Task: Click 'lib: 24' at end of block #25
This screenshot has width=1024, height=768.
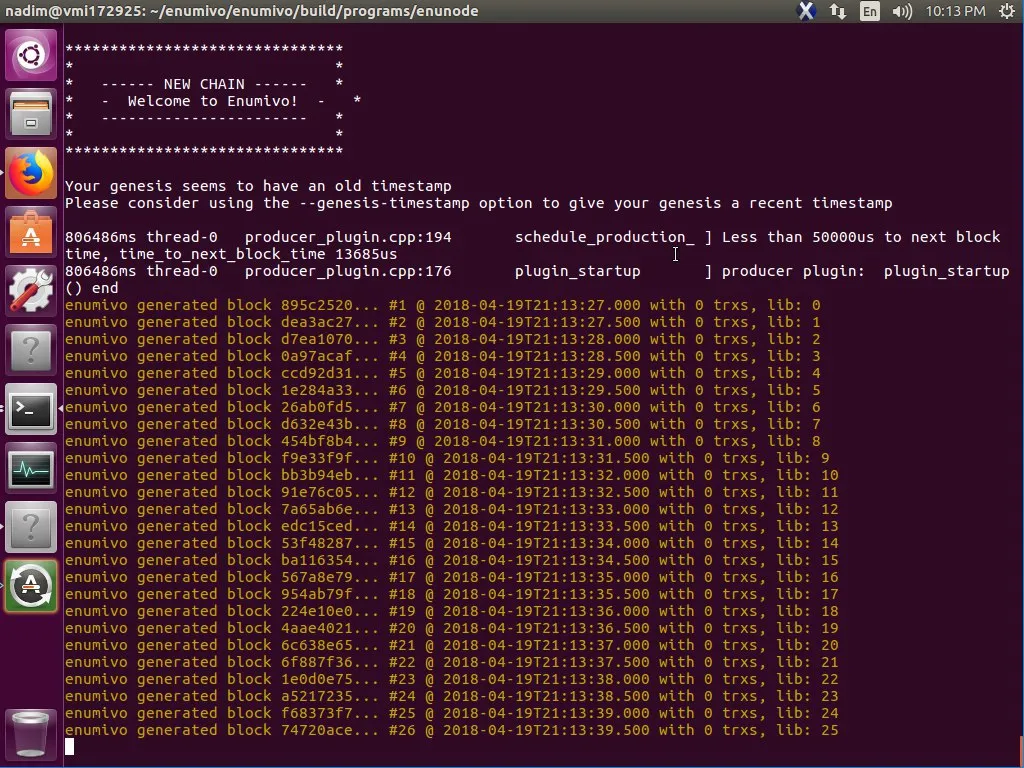Action: coord(807,712)
